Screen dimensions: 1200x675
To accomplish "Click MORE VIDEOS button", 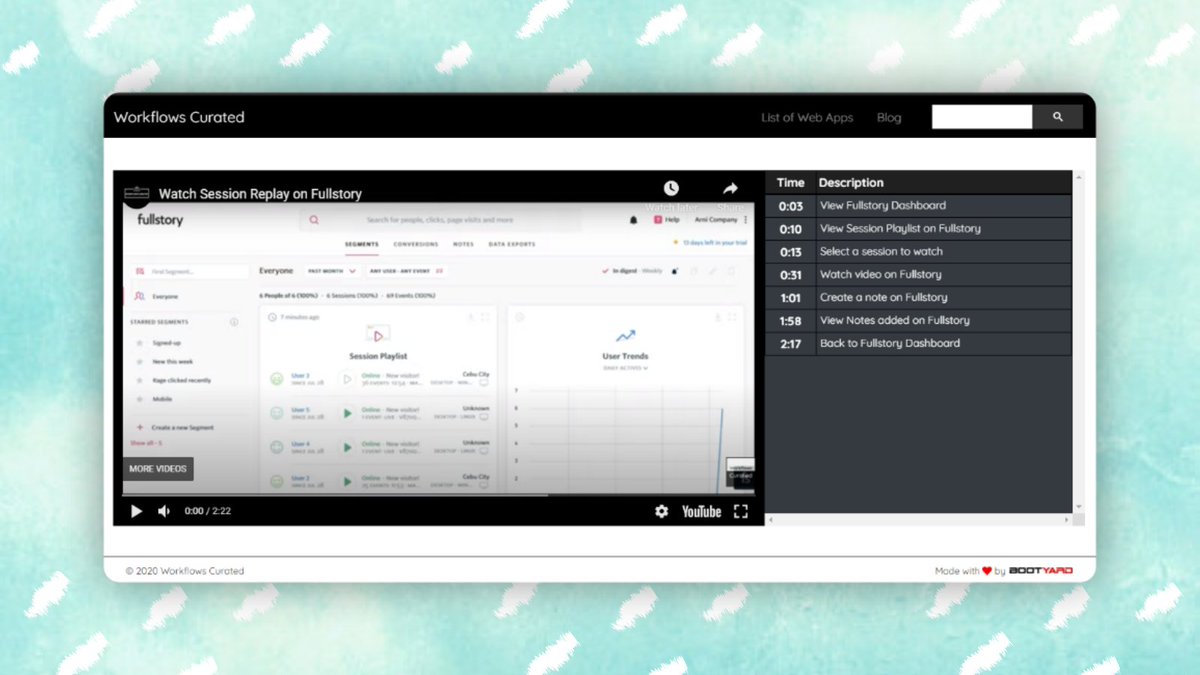I will point(158,469).
